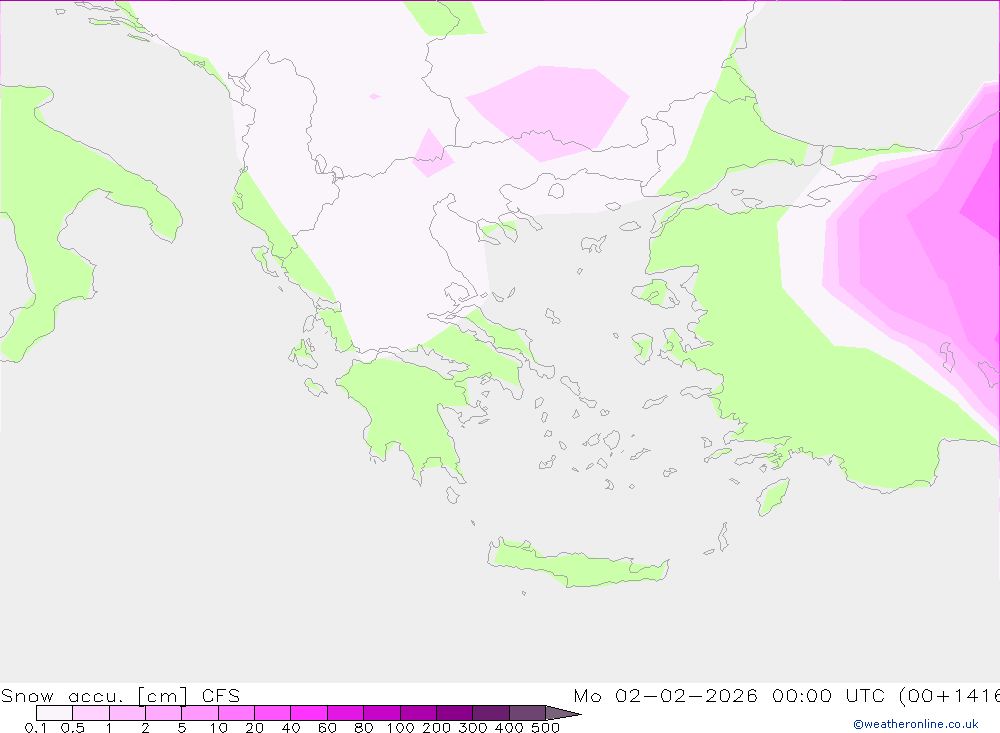Click the 0.1–0.5 cm legend swatch
Screen dimensions: 1000x733
(x=54, y=713)
